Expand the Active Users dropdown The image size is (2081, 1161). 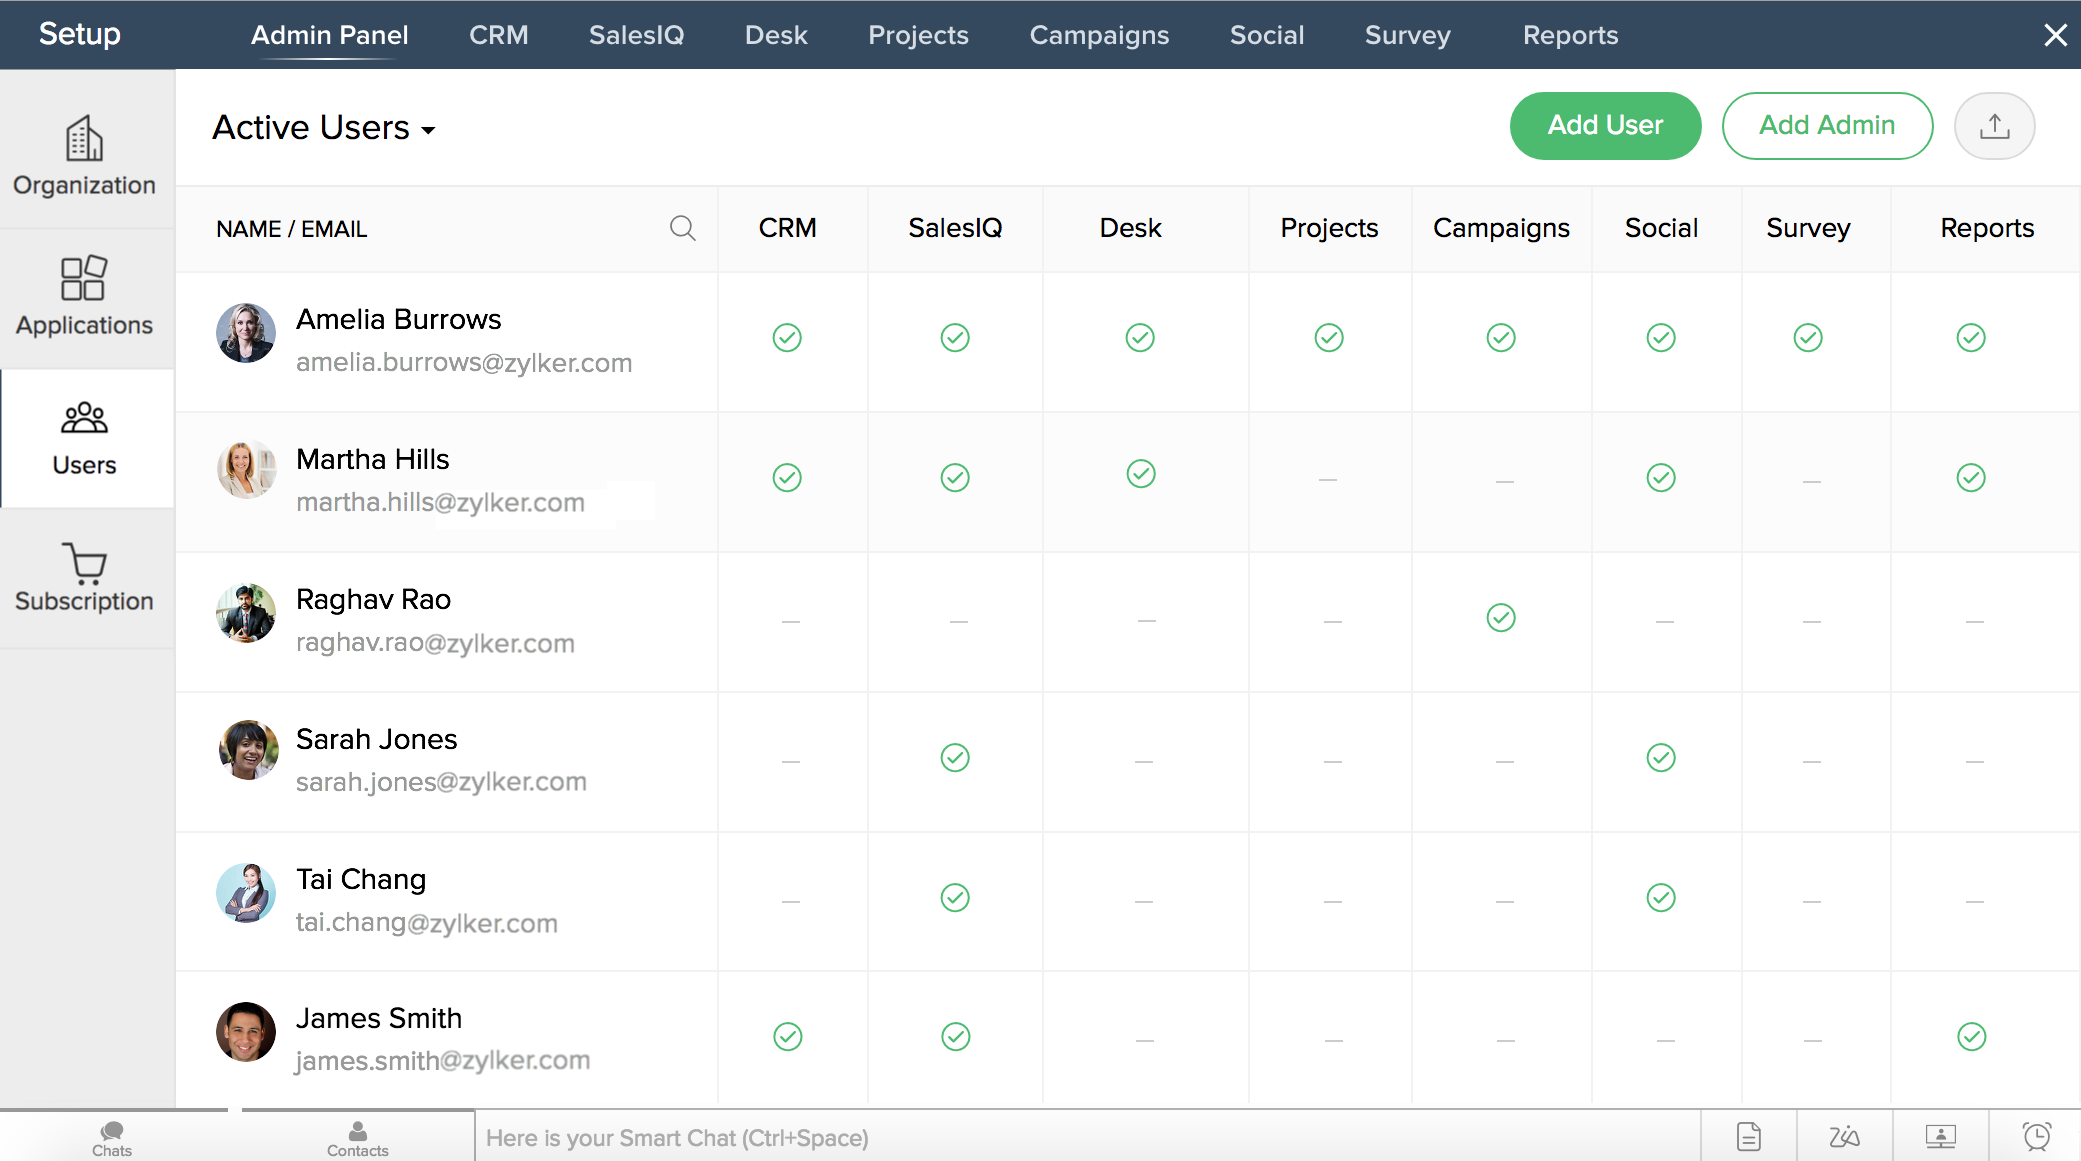pos(324,128)
